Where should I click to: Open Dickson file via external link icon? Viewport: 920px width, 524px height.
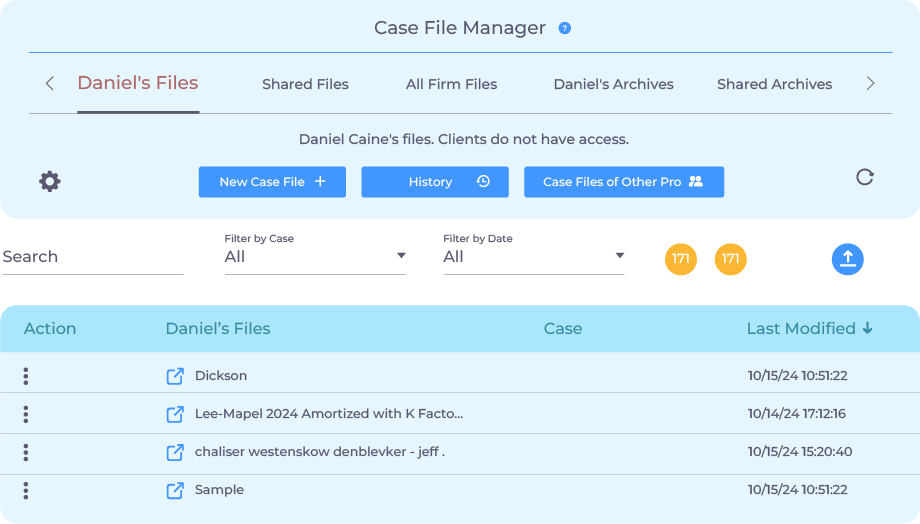[175, 376]
